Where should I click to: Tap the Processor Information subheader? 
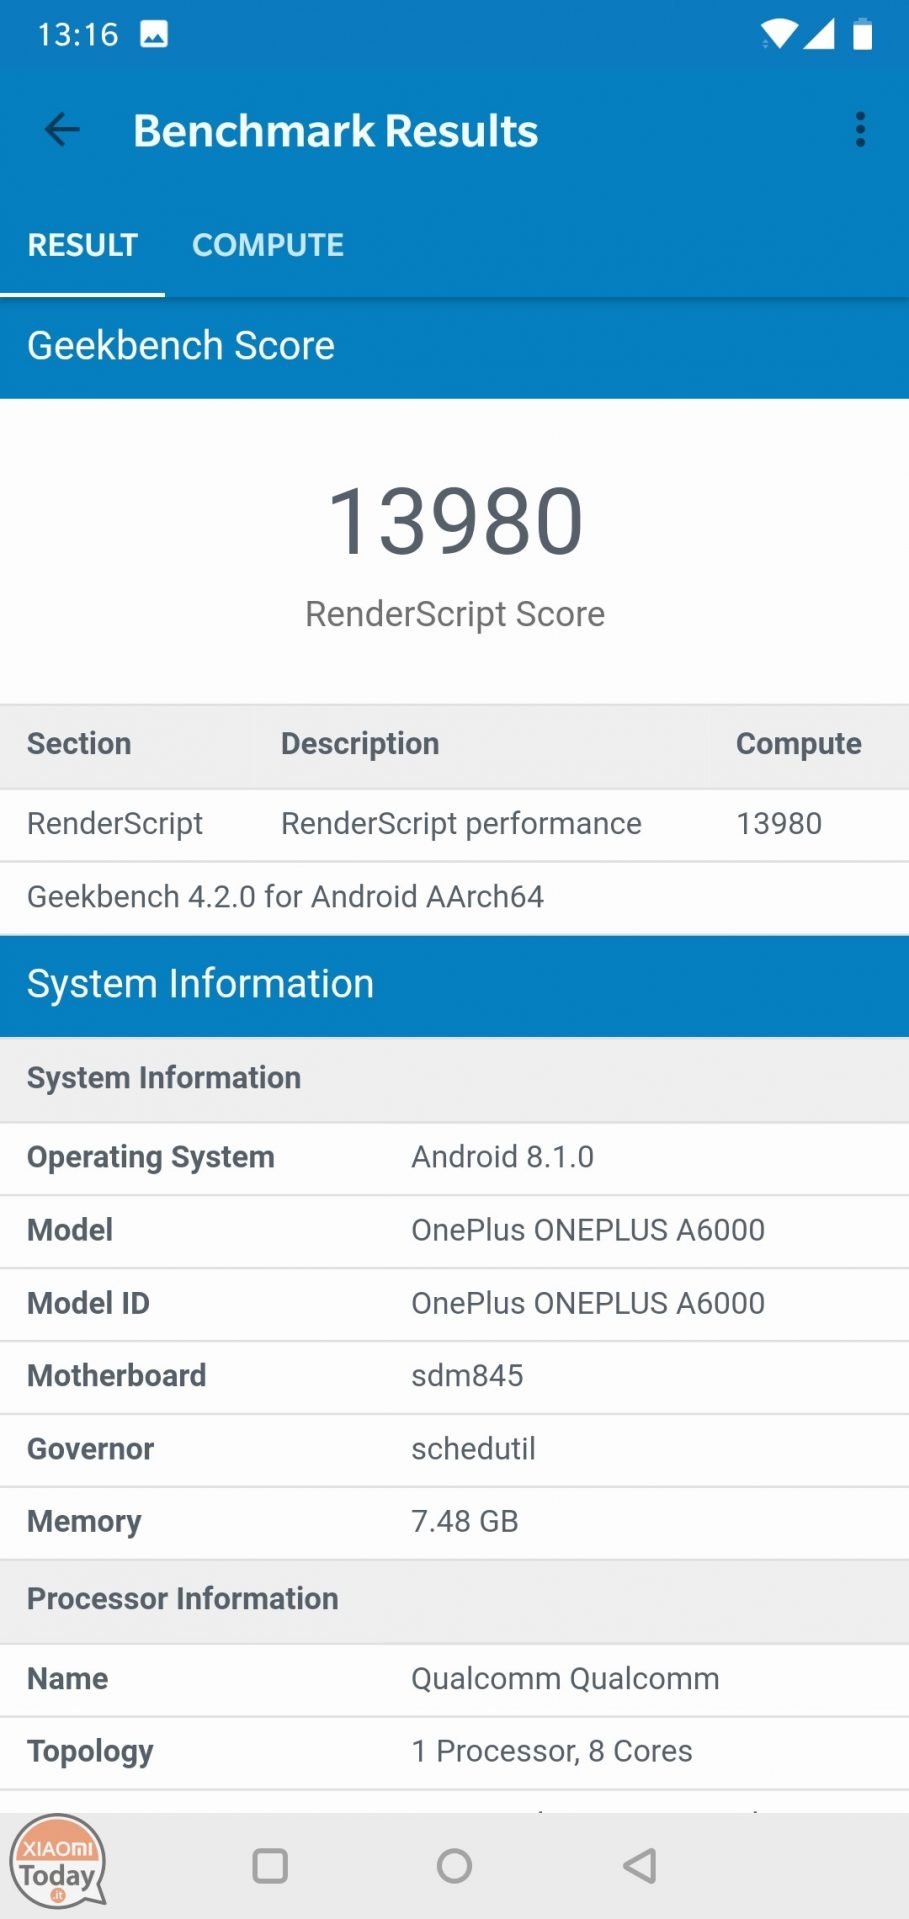pyautogui.click(x=454, y=1600)
